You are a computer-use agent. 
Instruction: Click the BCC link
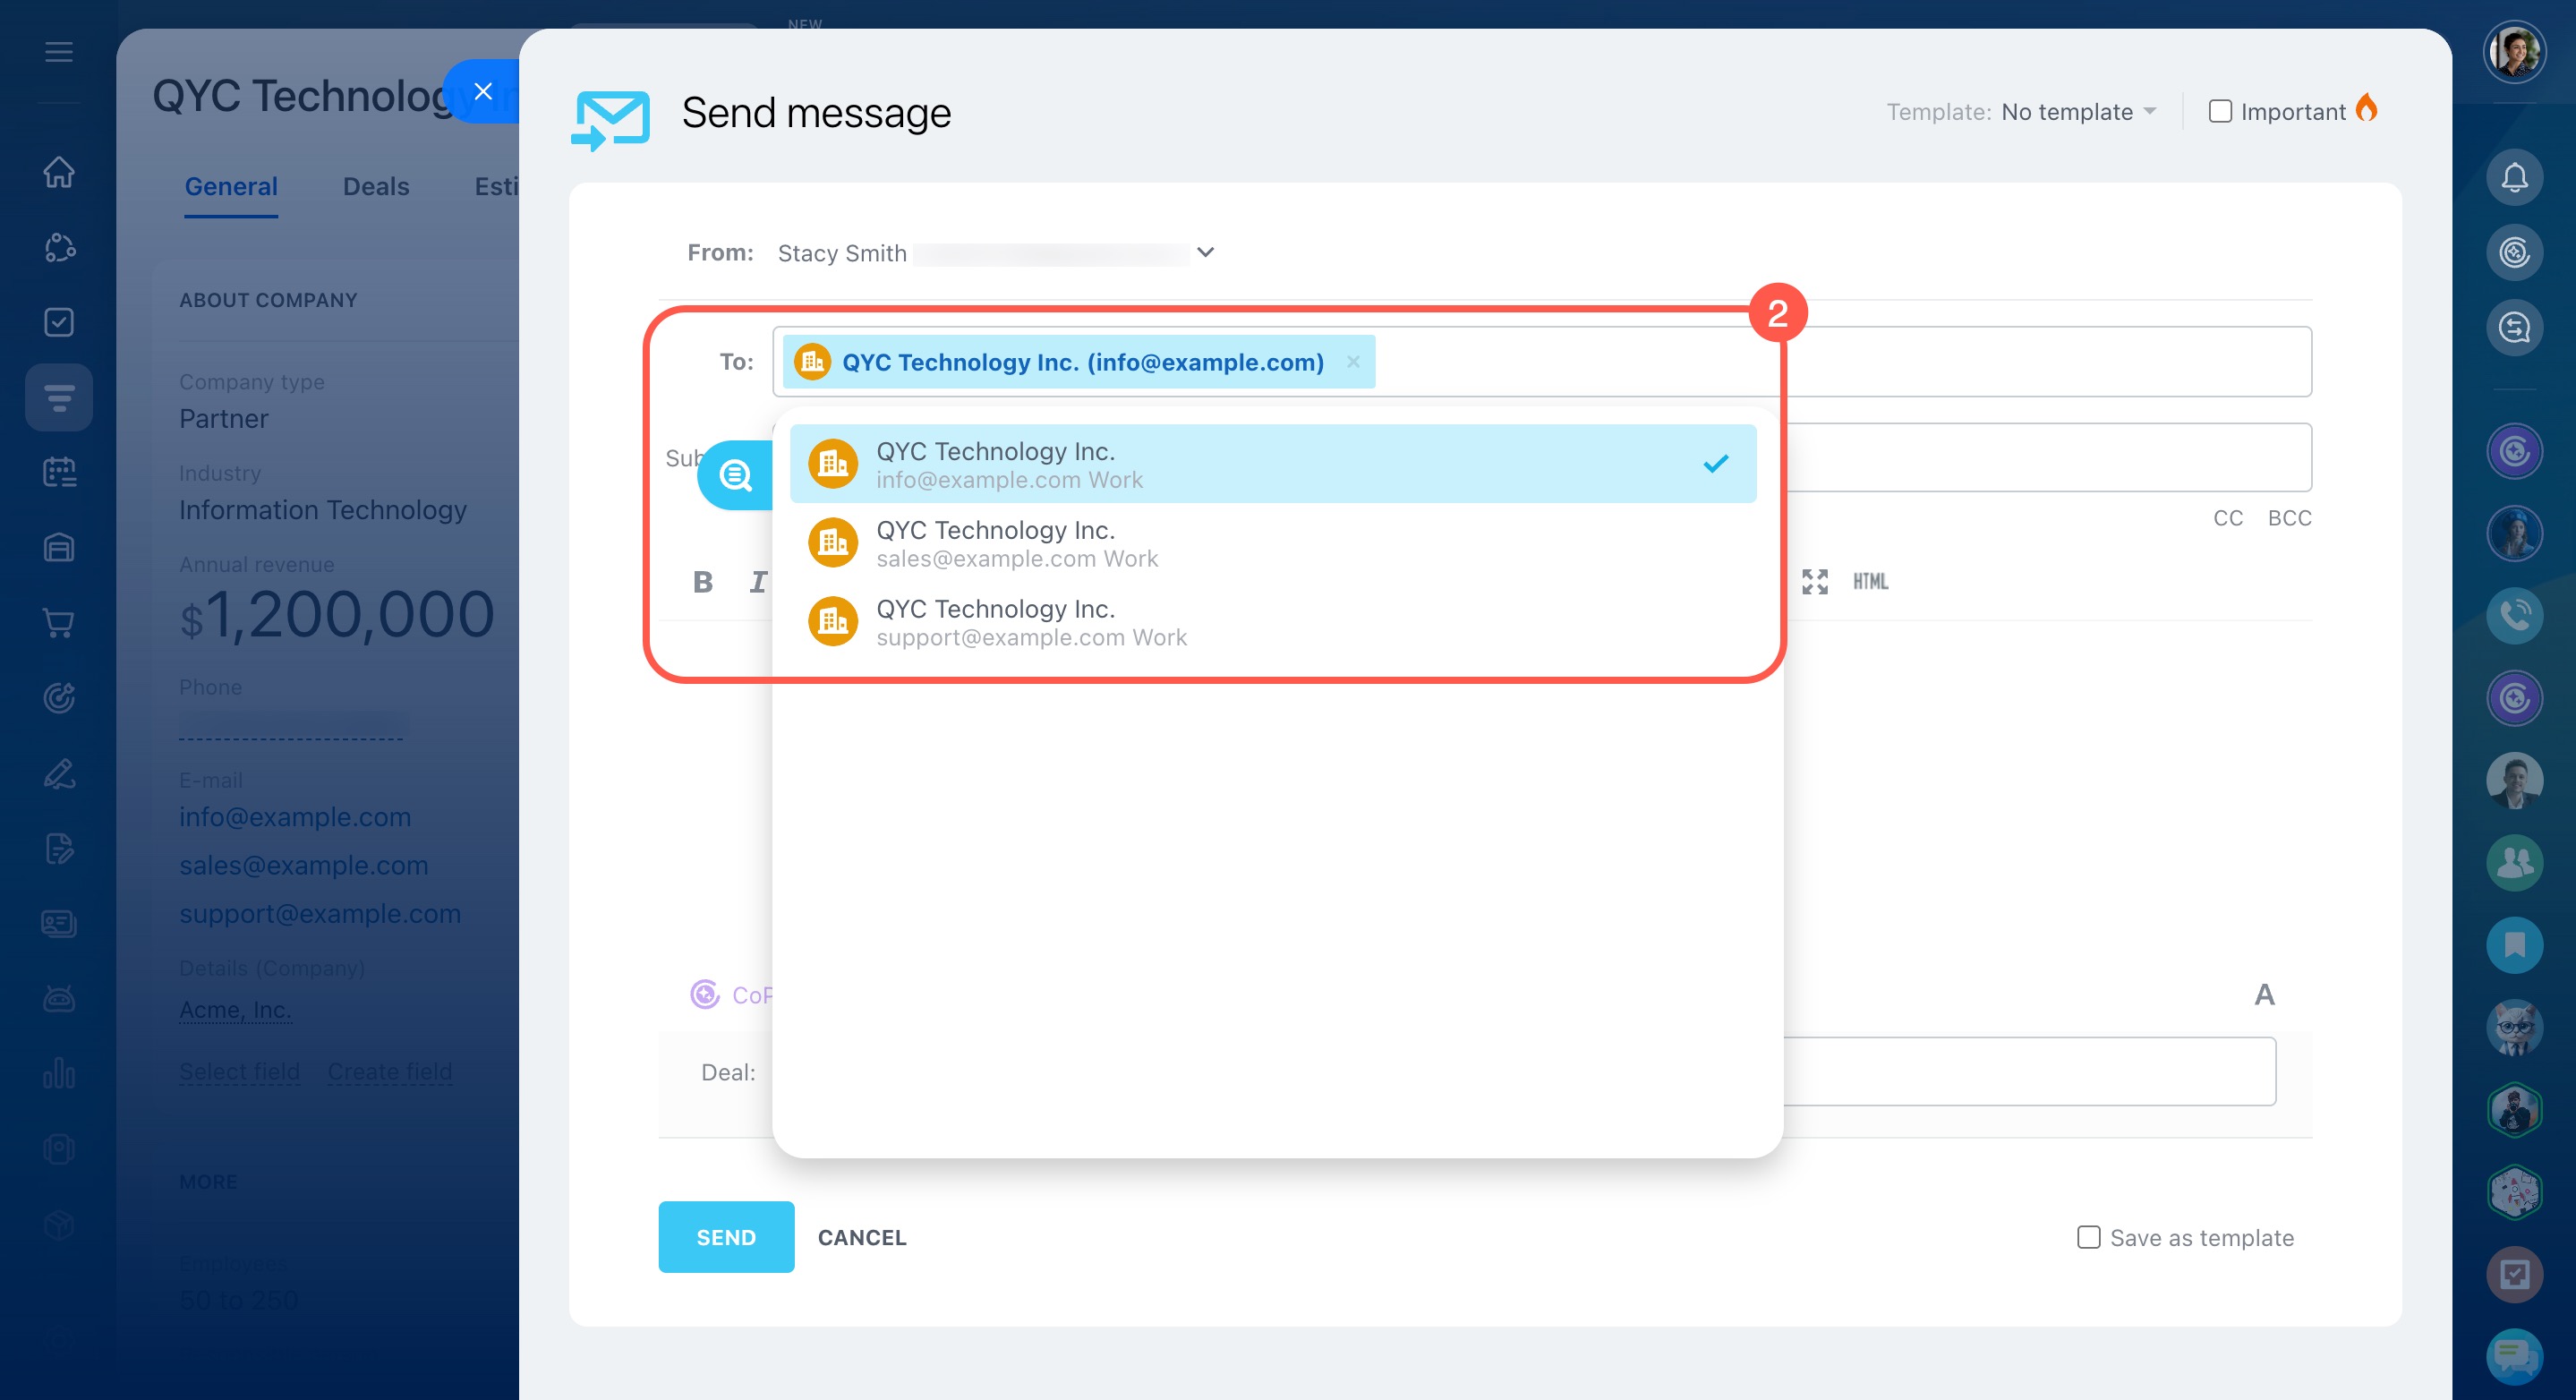(x=2288, y=518)
